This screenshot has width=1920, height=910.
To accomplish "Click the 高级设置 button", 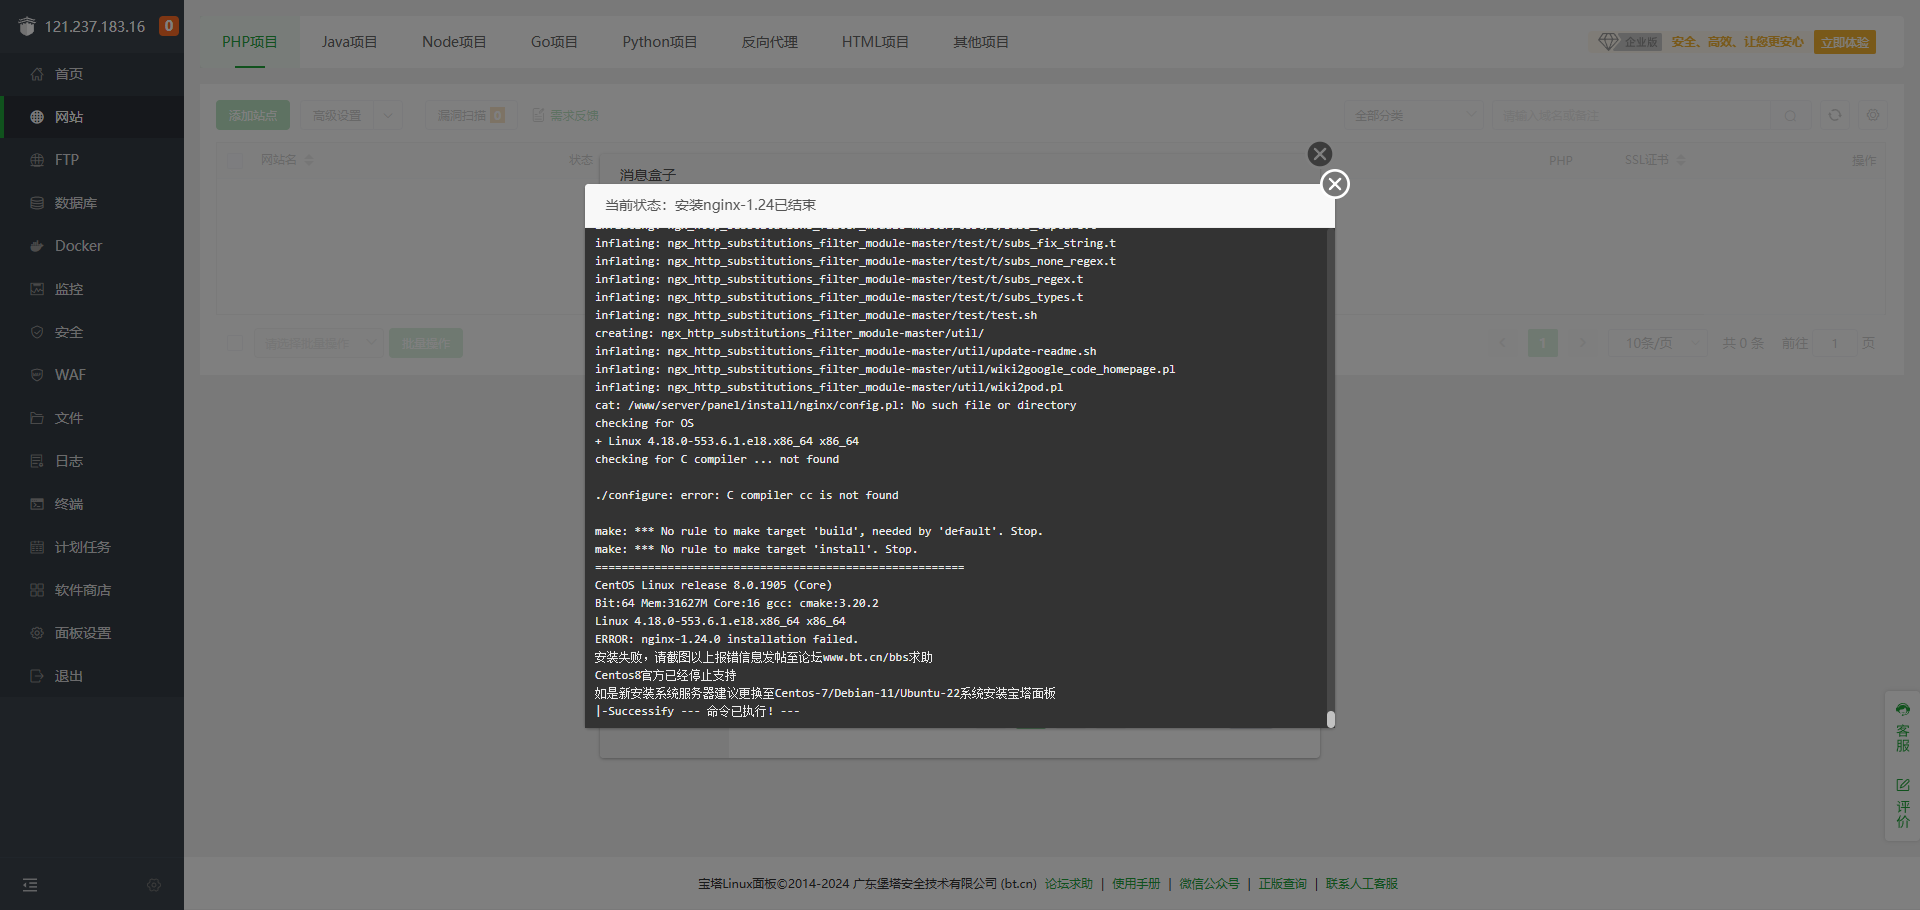I will (337, 115).
